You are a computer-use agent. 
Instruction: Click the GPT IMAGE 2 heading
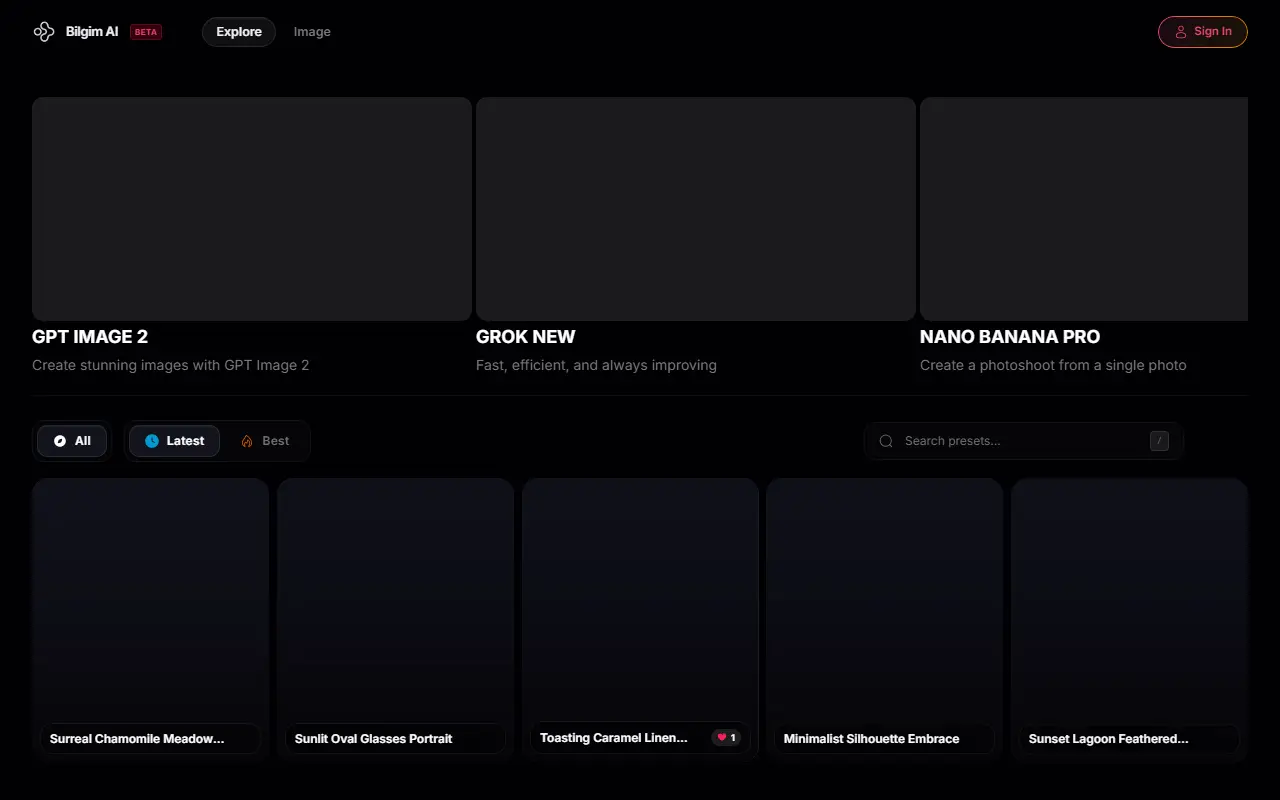(90, 337)
